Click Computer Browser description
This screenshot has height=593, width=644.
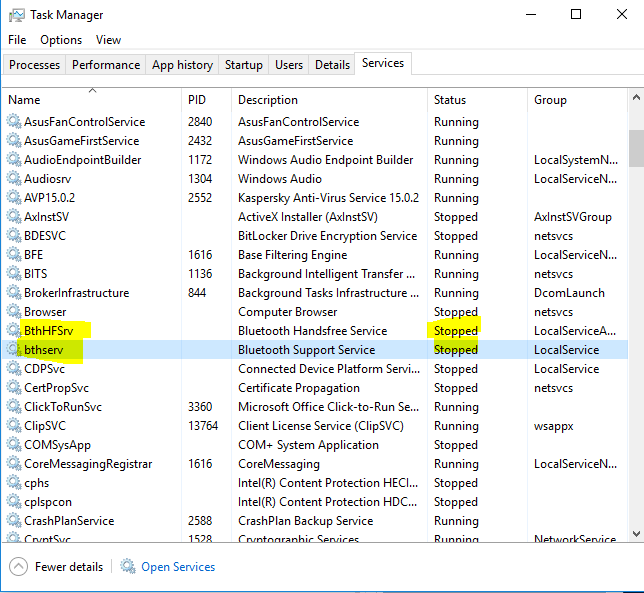tap(288, 312)
